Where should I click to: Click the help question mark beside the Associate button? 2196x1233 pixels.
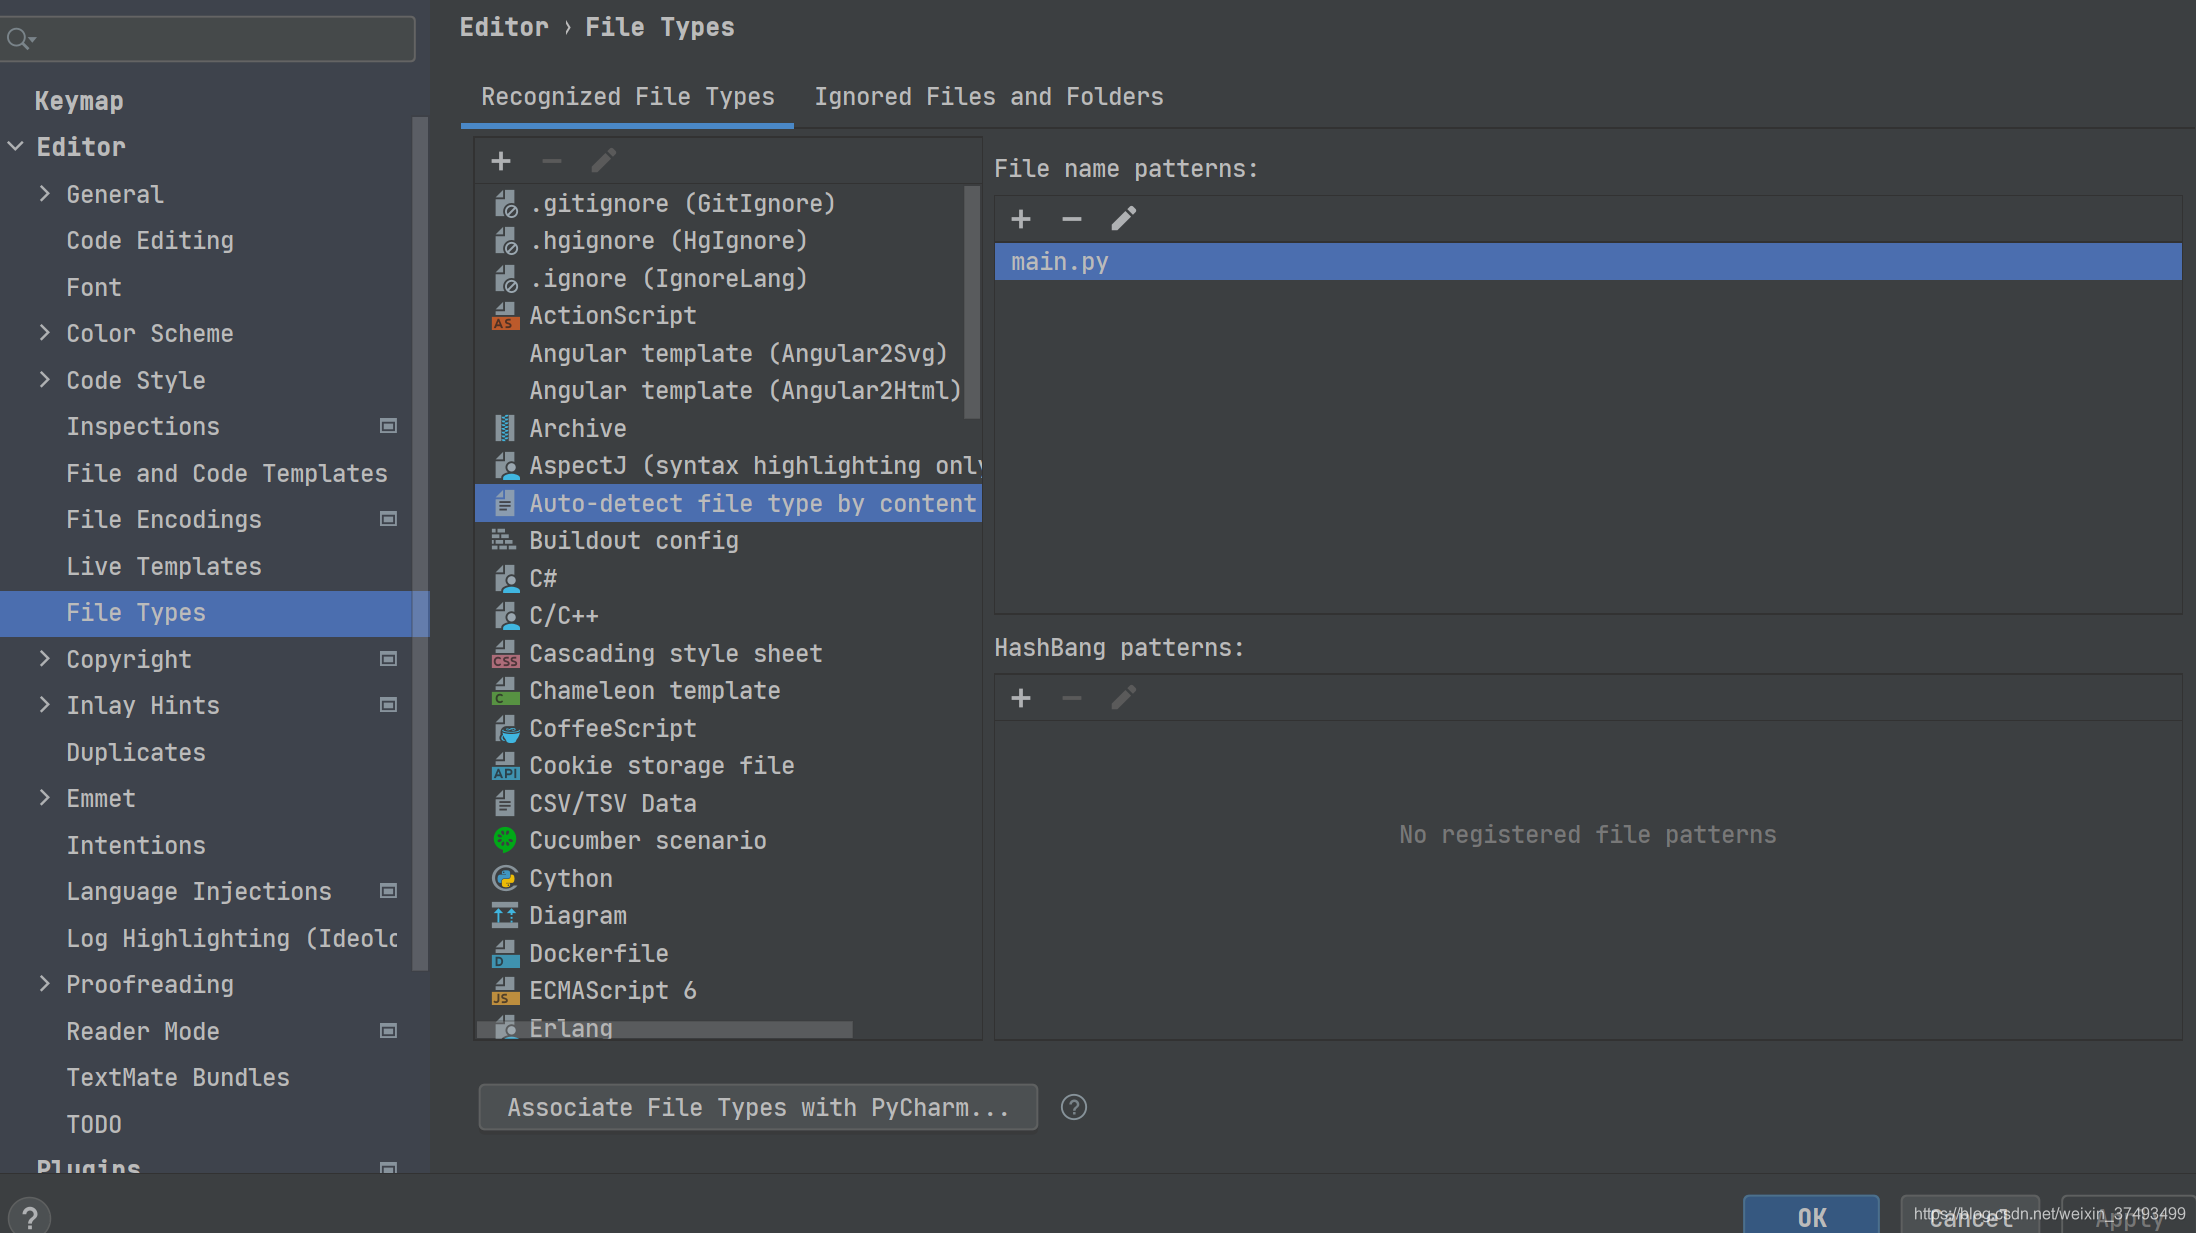1073,1107
